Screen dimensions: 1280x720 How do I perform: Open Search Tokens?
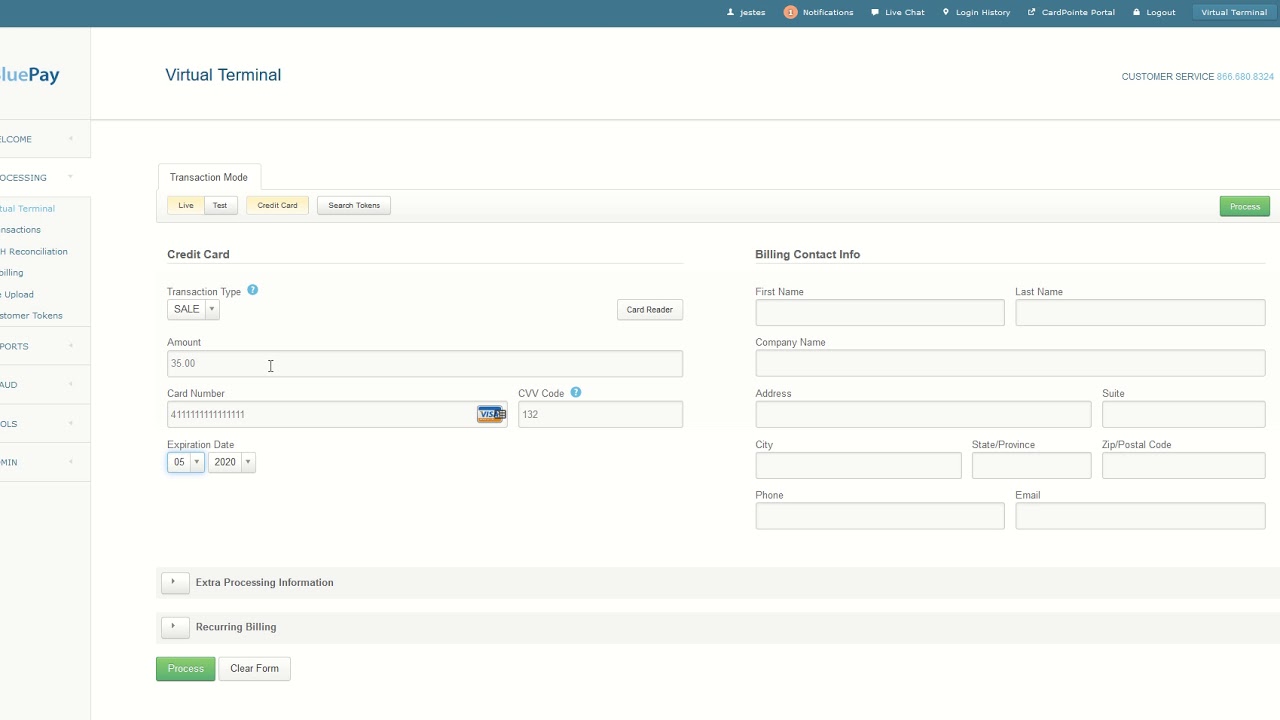click(x=354, y=205)
